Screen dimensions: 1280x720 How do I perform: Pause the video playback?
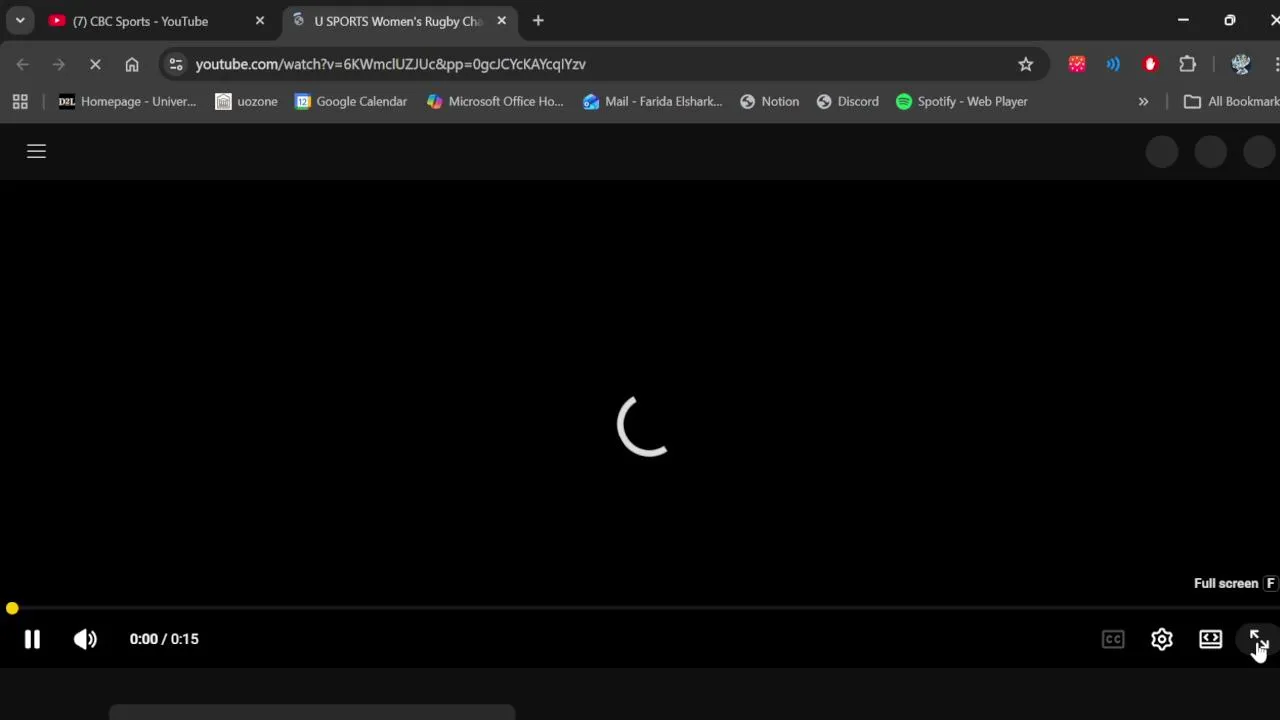[x=32, y=639]
